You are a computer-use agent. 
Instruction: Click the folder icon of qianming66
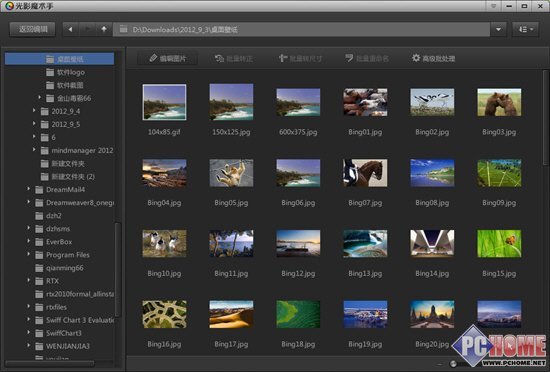coord(39,268)
